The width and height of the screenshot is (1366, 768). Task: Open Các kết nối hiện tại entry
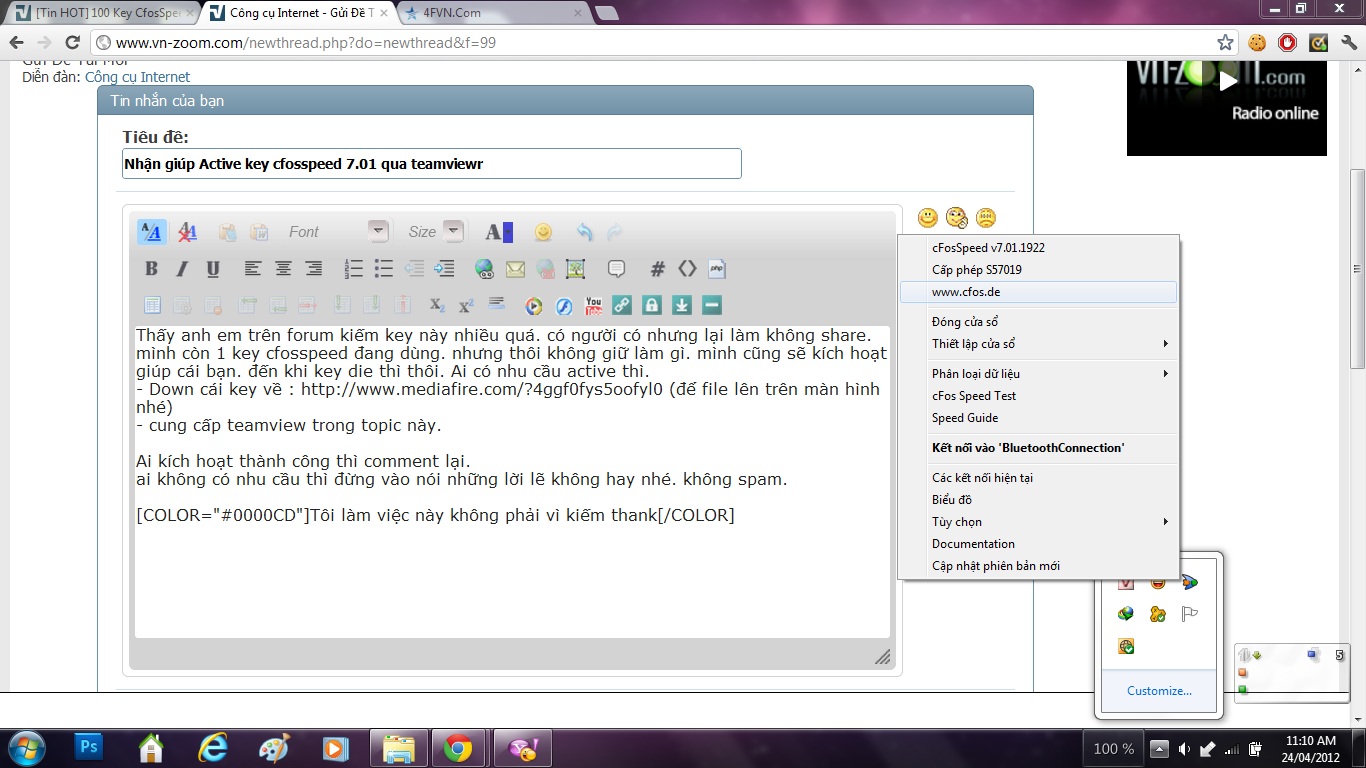pos(1038,478)
